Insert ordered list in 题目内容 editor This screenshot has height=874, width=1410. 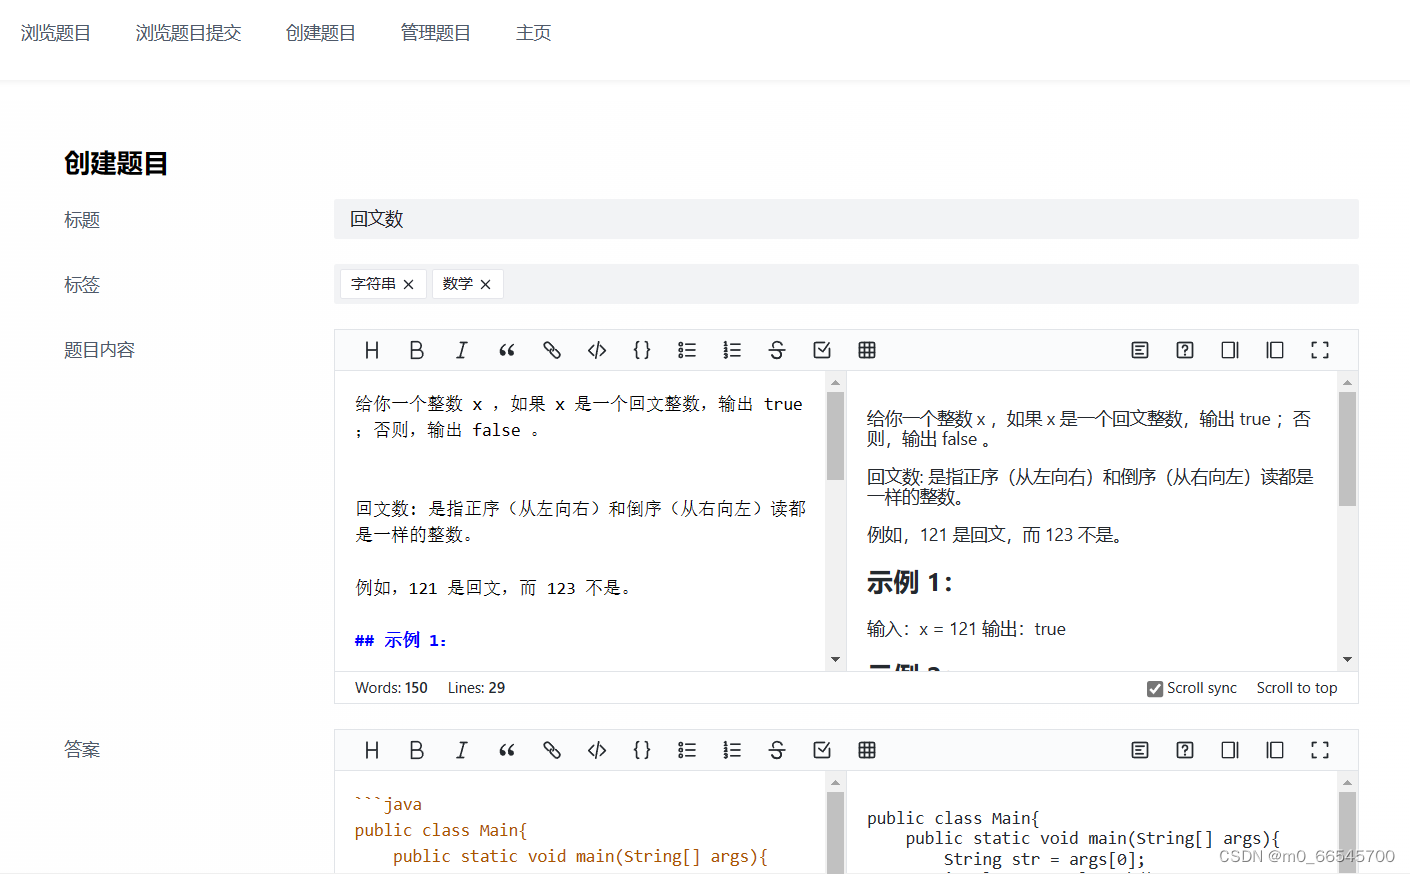[732, 350]
